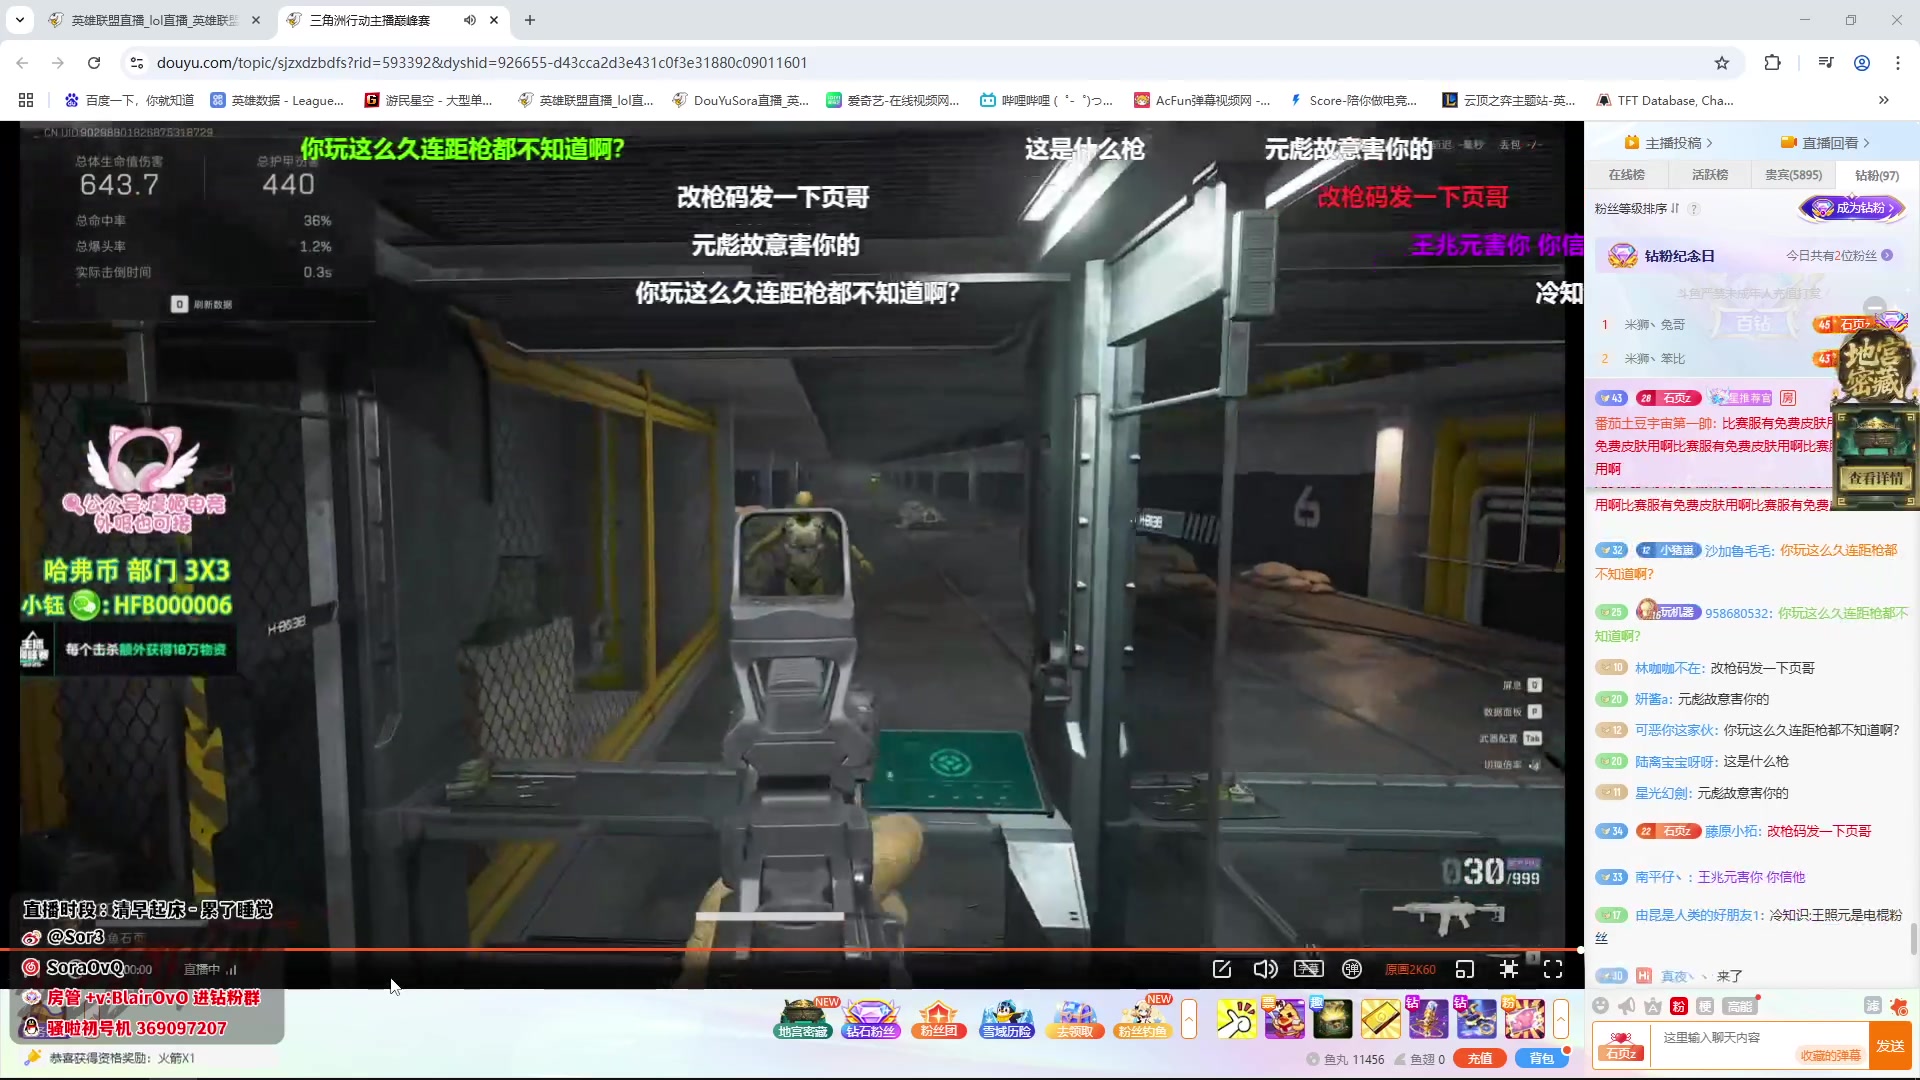Mute the stream volume icon
Screen dimensions: 1920x1080
click(1265, 969)
